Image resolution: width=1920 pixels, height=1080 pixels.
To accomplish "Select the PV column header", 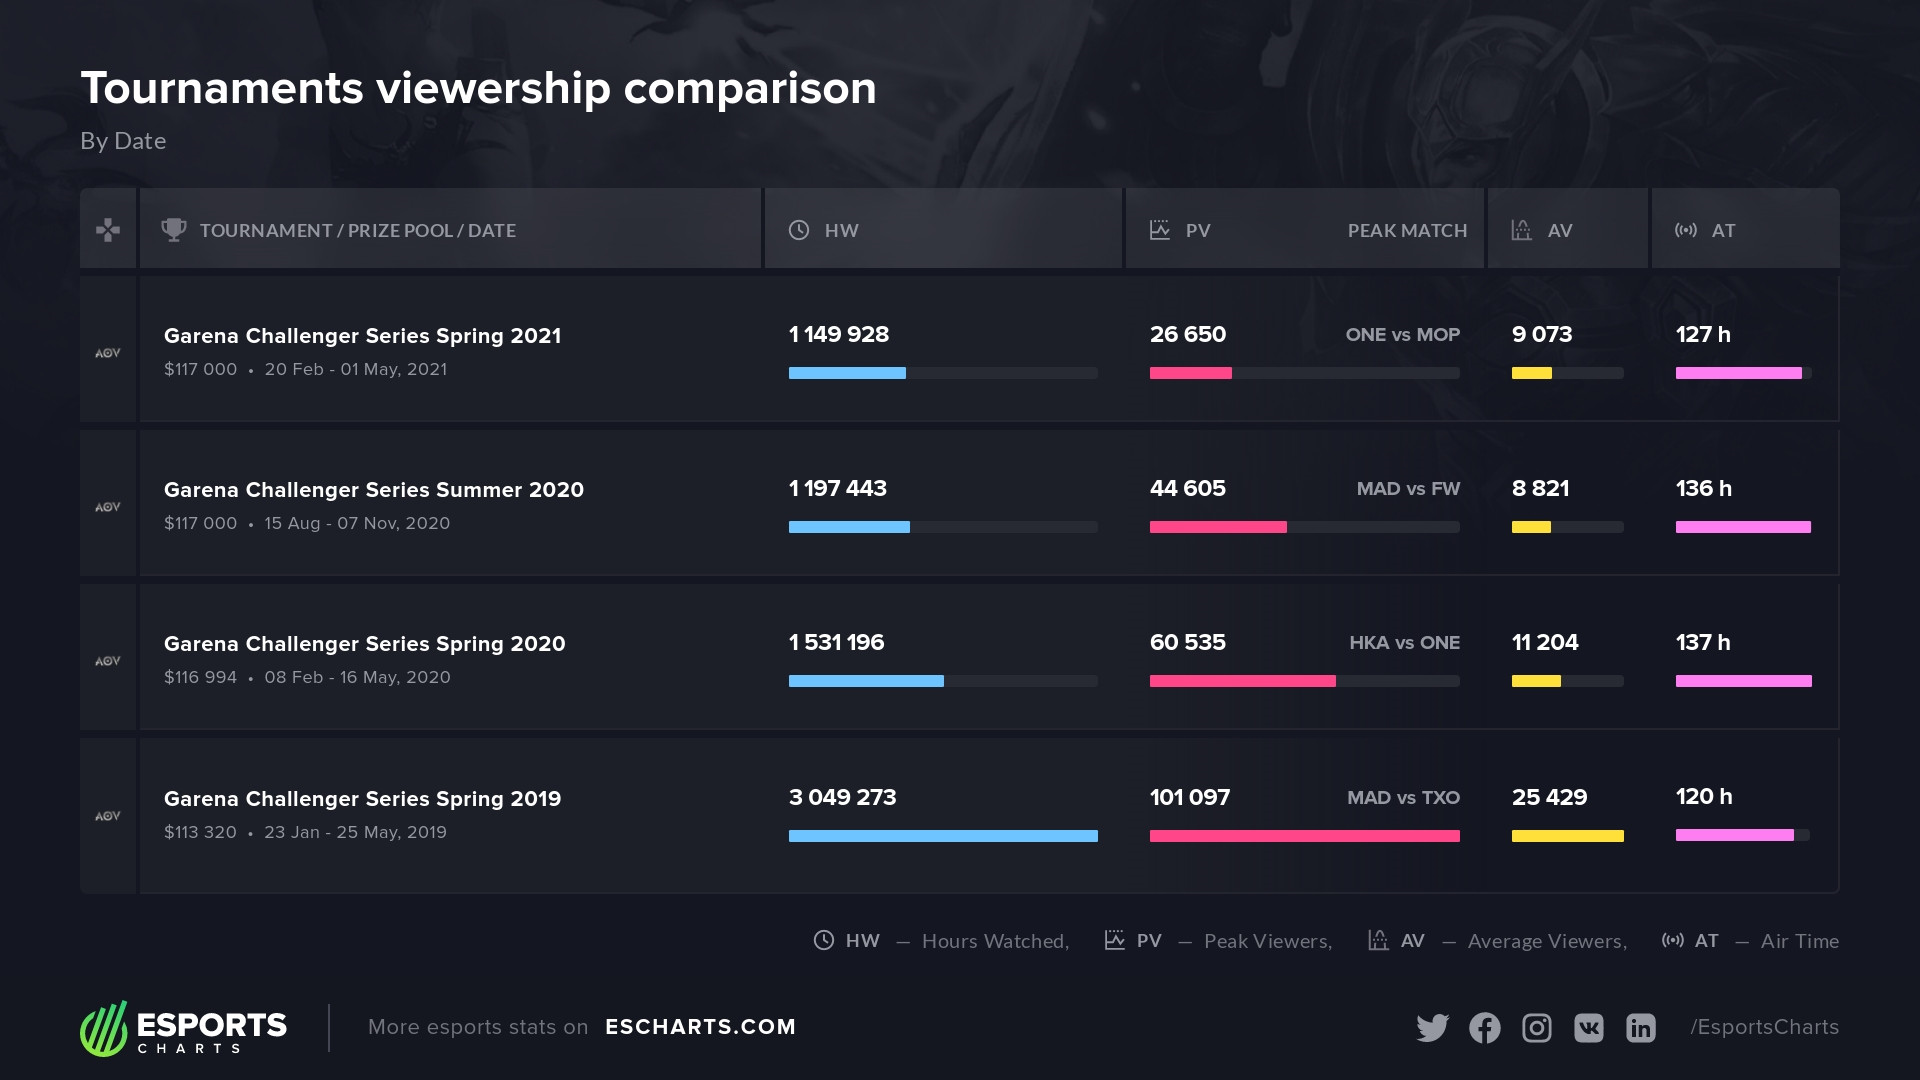I will coord(1197,230).
